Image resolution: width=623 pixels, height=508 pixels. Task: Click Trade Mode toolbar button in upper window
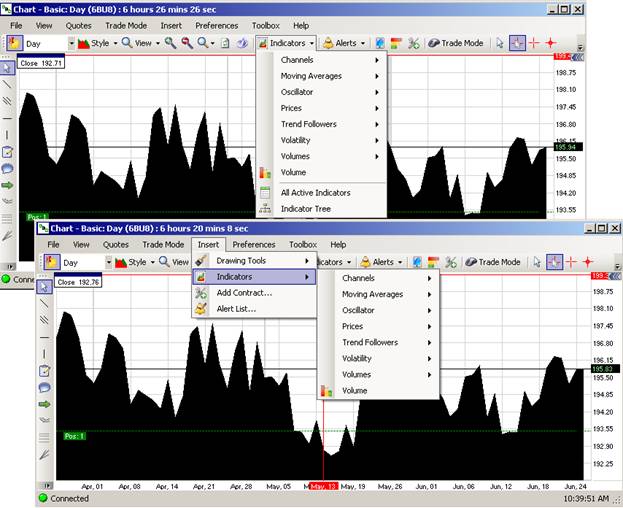(456, 43)
